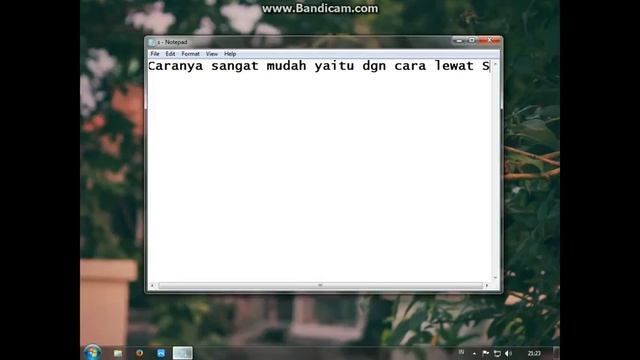Click the horizontal scrollbar left arrow
The height and width of the screenshot is (360, 640).
[152, 286]
